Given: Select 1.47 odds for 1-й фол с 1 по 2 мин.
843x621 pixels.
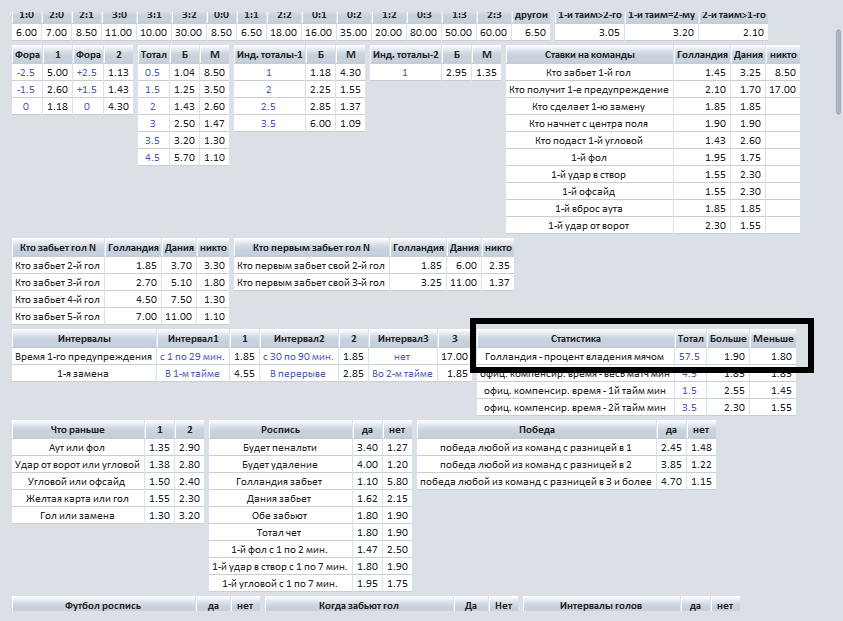Looking at the screenshot, I should [367, 550].
